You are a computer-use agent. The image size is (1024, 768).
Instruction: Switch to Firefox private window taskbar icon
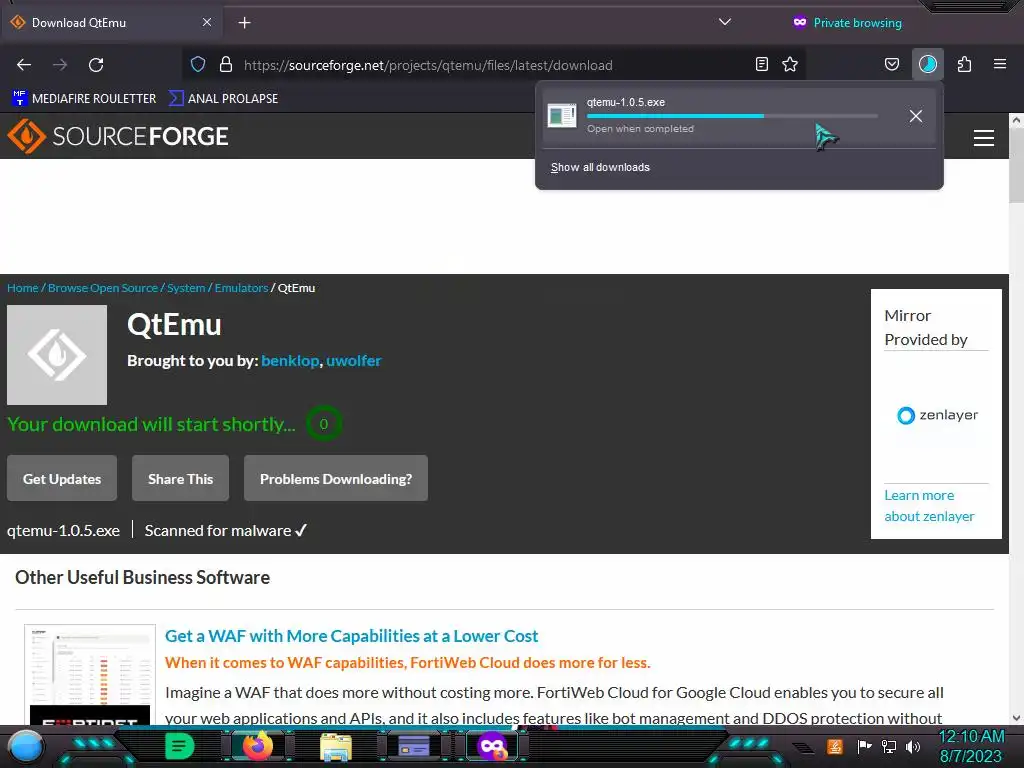pyautogui.click(x=492, y=746)
